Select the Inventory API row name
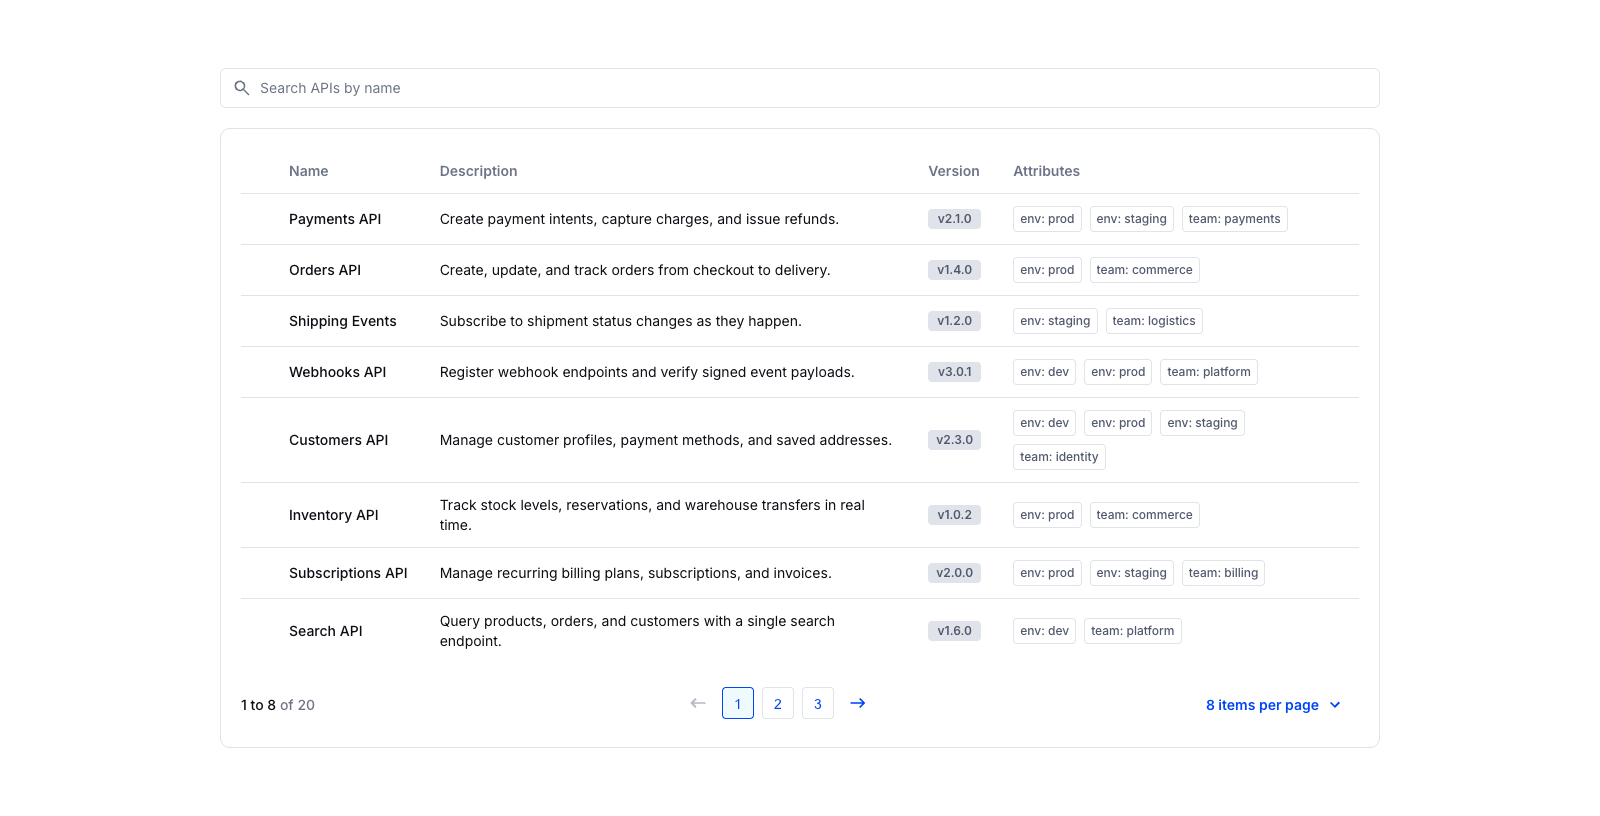The height and width of the screenshot is (816, 1600). click(334, 515)
